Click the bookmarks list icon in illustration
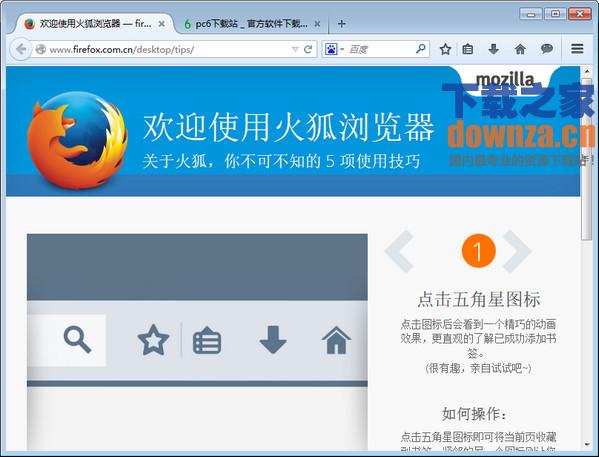Image resolution: width=599 pixels, height=457 pixels. point(207,340)
